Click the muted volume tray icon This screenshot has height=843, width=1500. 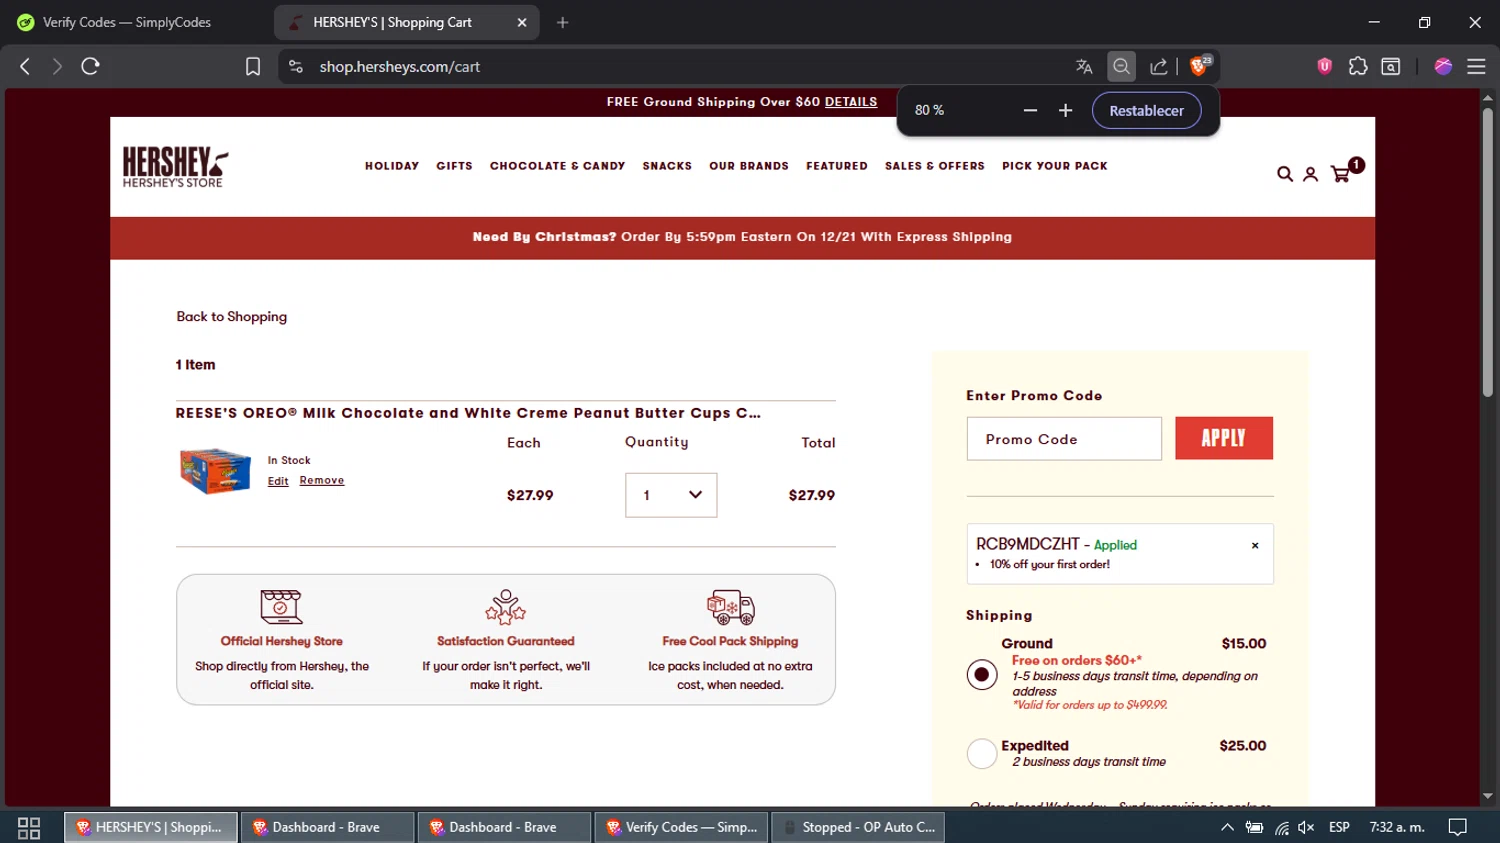point(1306,827)
